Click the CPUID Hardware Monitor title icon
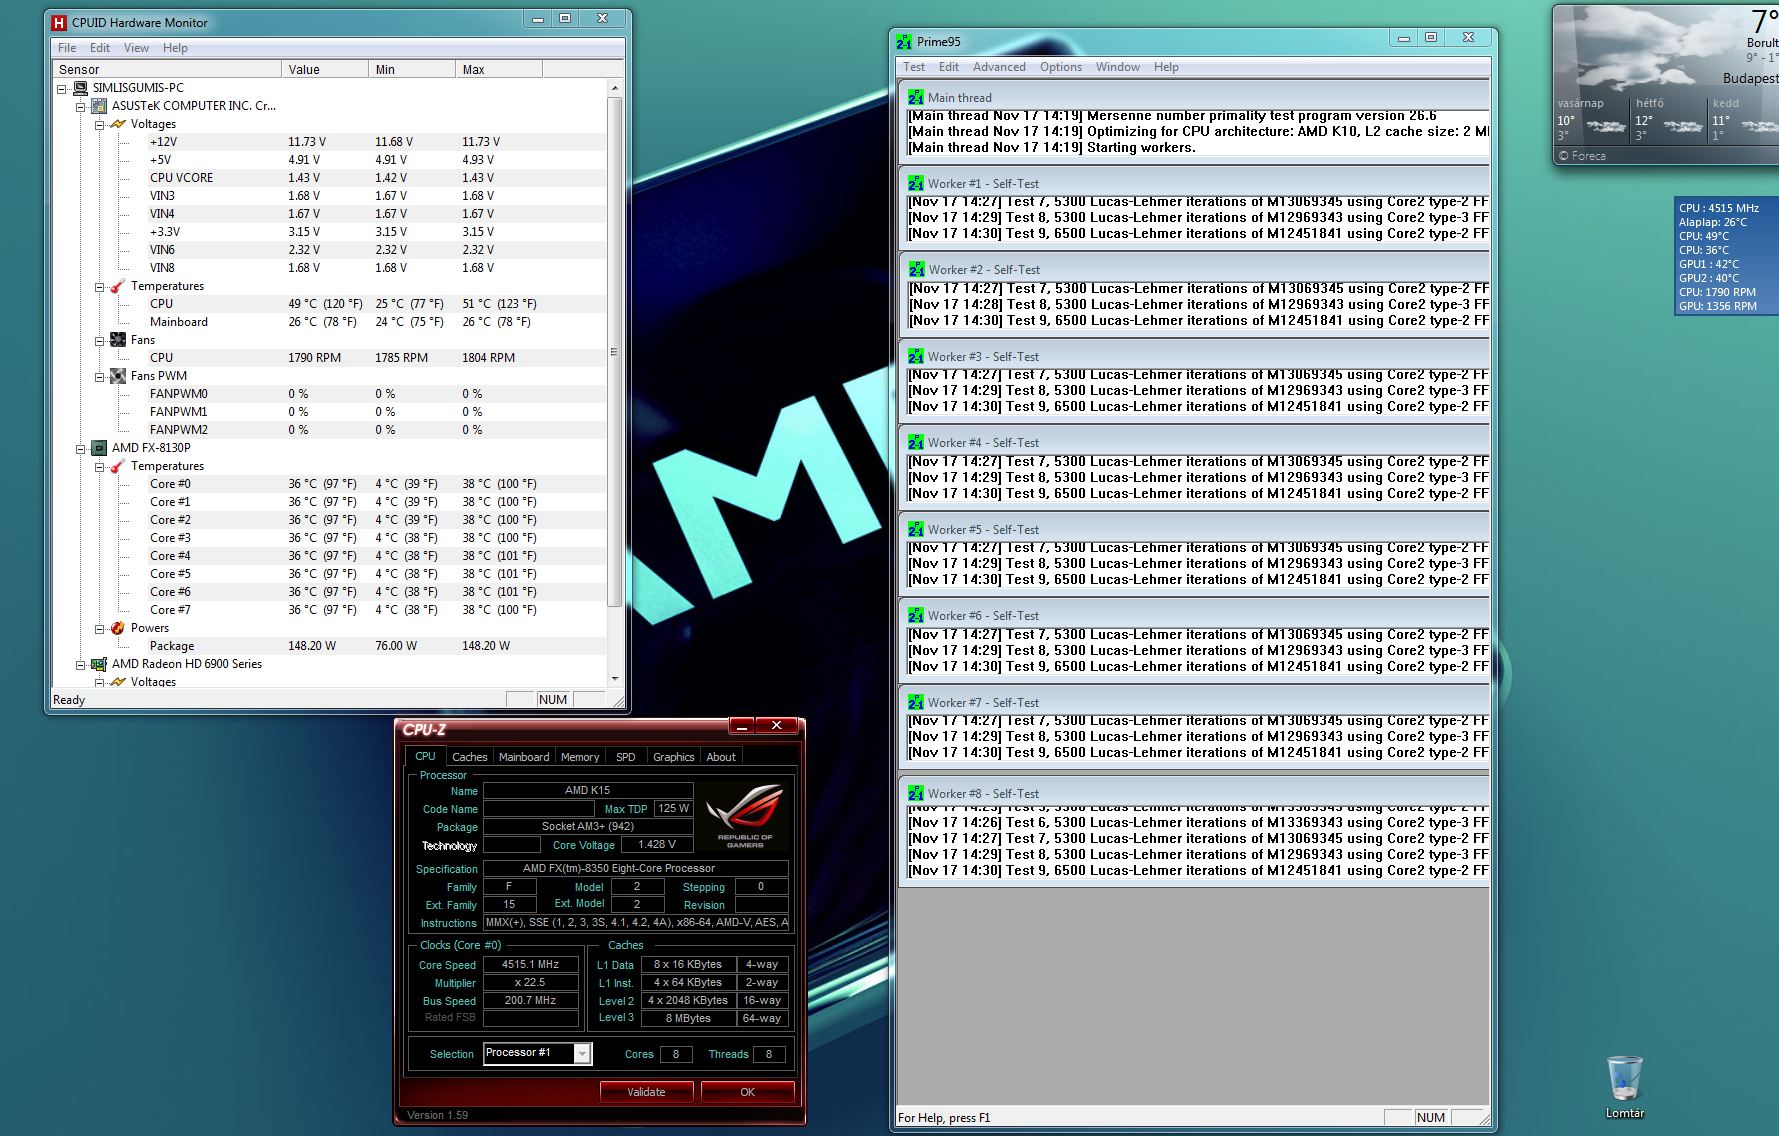1779x1136 pixels. 59,22
